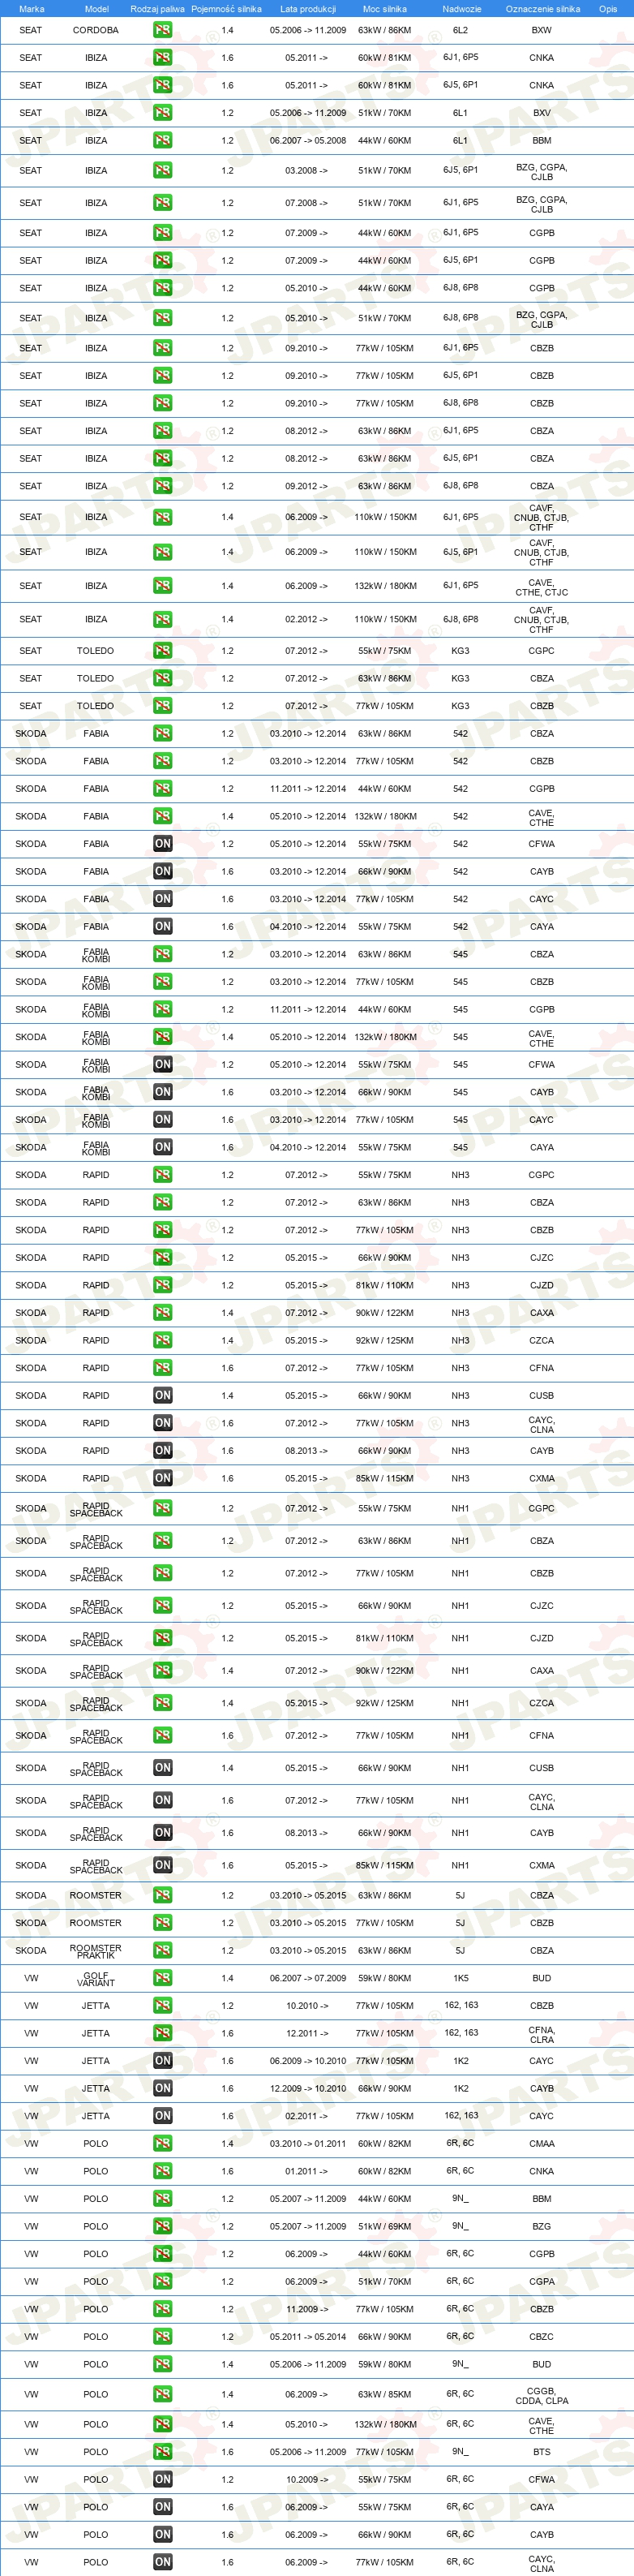Select the GOLF VARIANT model cell
634x2576 pixels.
point(96,1979)
